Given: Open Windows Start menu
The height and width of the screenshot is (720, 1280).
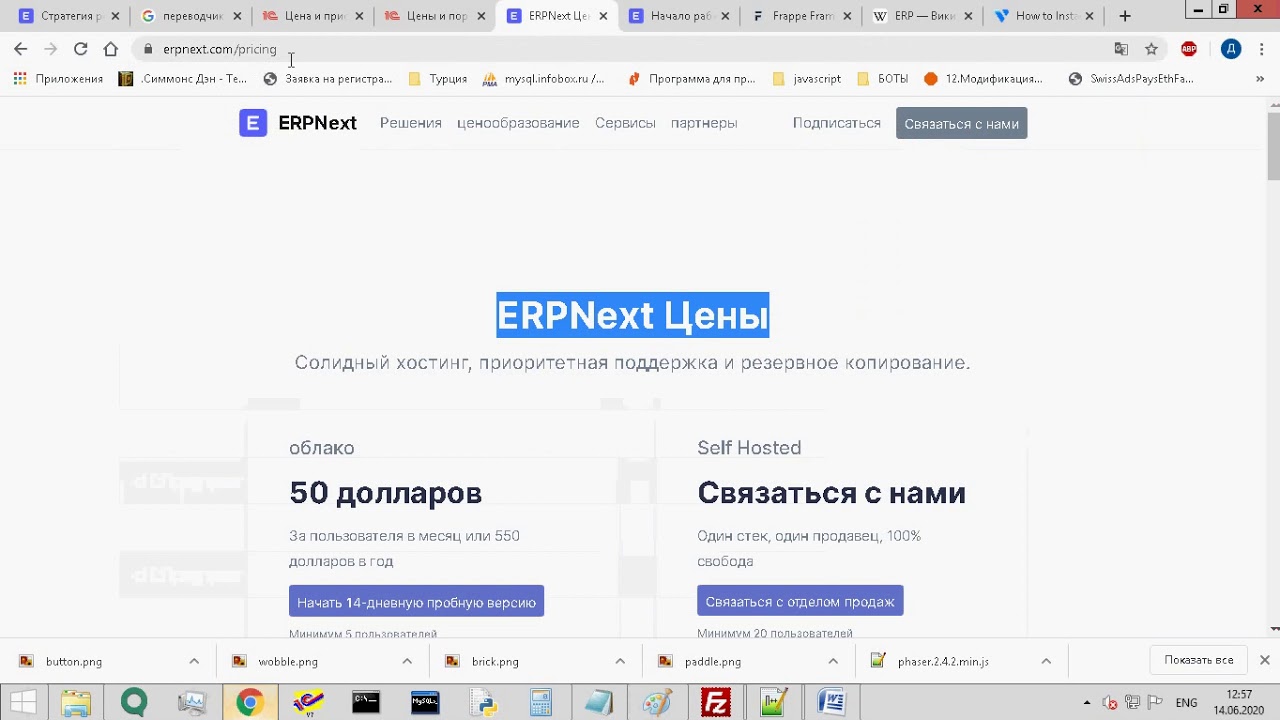Looking at the screenshot, I should coord(24,703).
